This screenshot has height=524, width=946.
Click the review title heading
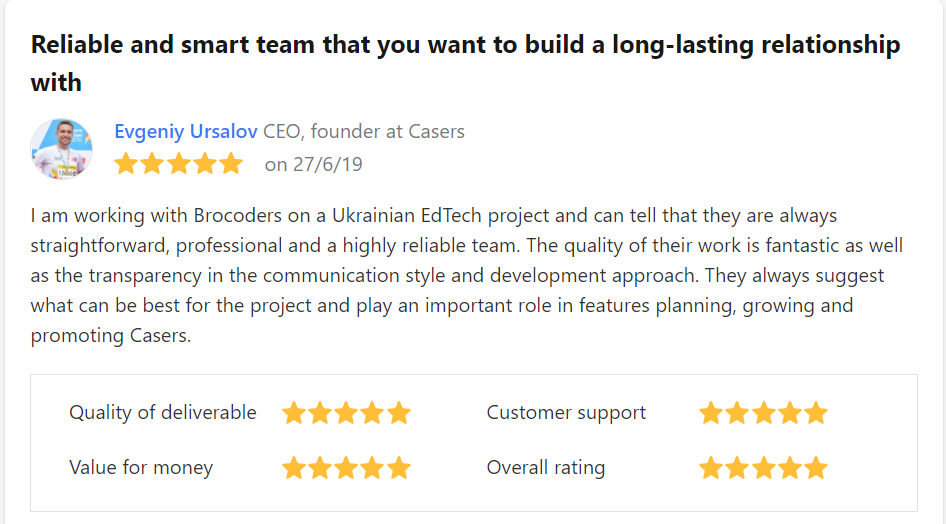[465, 63]
